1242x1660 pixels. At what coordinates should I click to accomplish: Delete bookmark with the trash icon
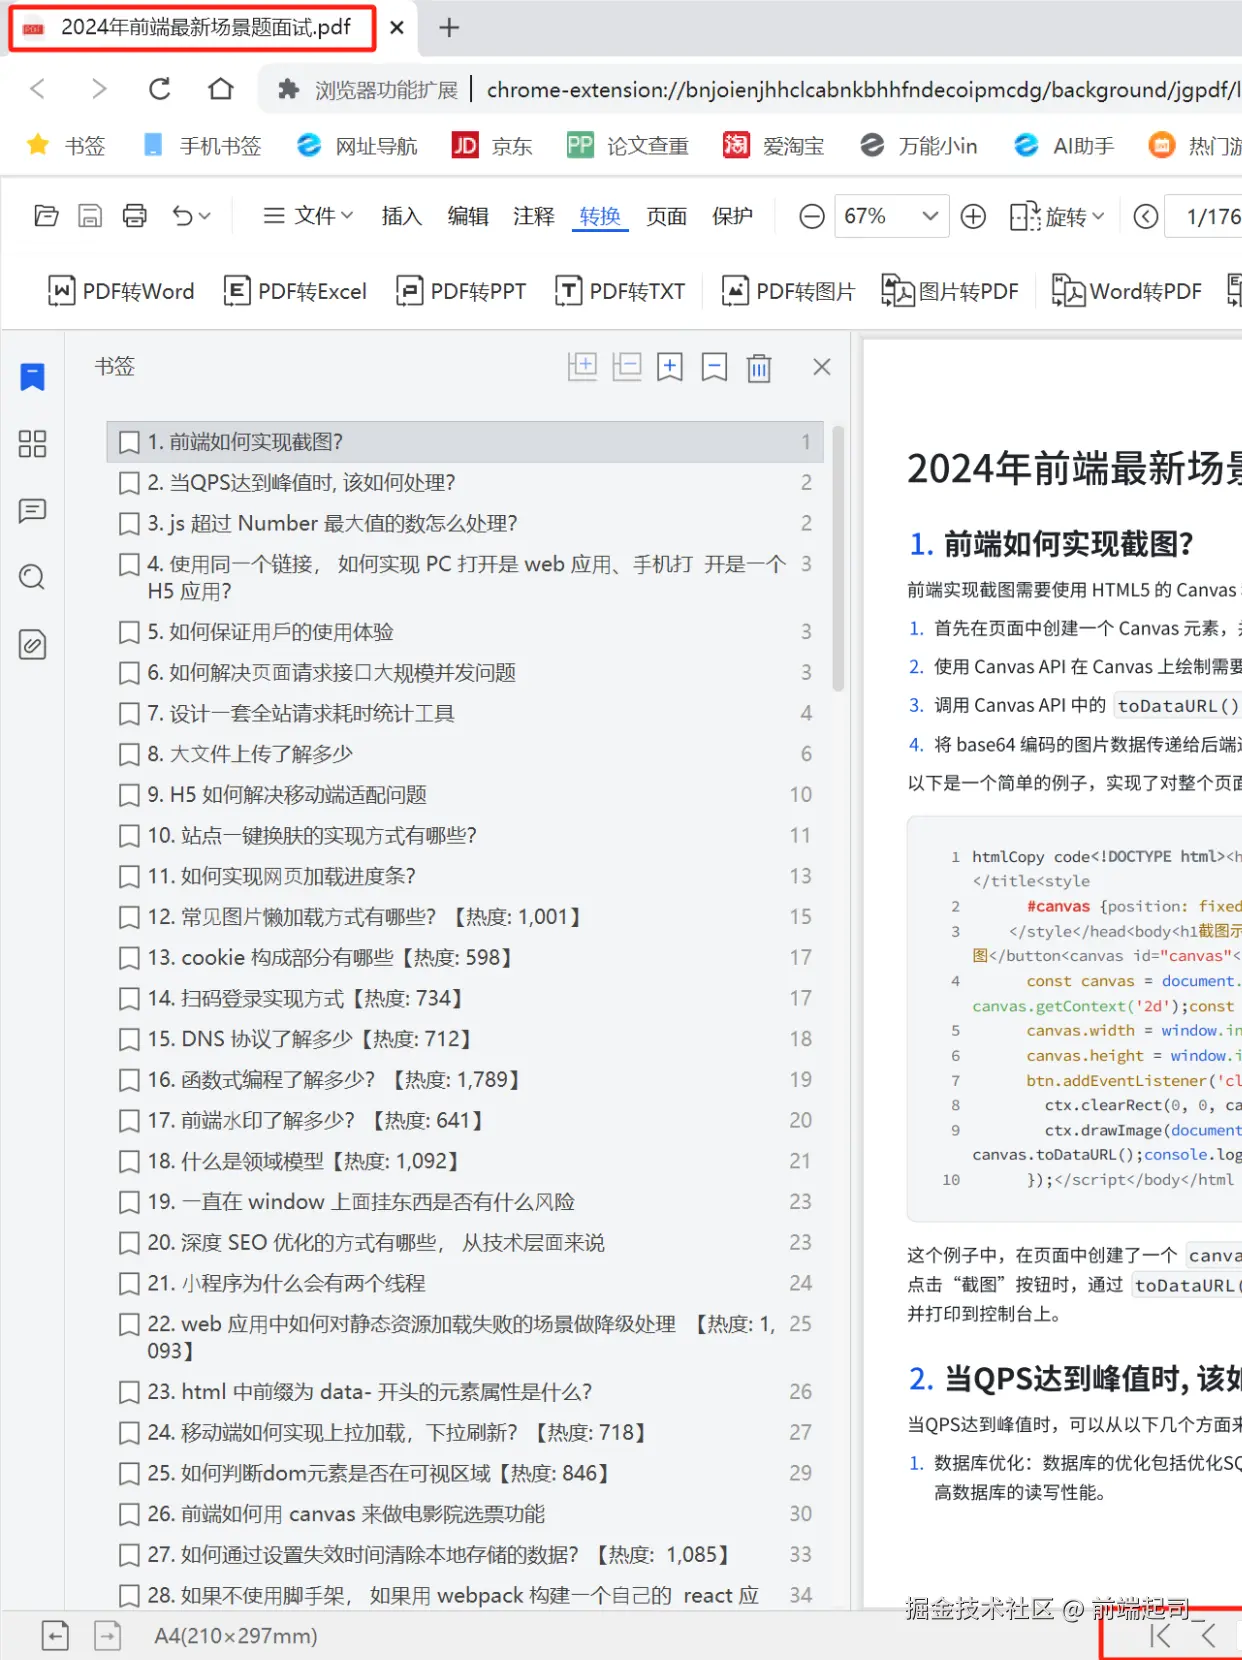pyautogui.click(x=759, y=367)
